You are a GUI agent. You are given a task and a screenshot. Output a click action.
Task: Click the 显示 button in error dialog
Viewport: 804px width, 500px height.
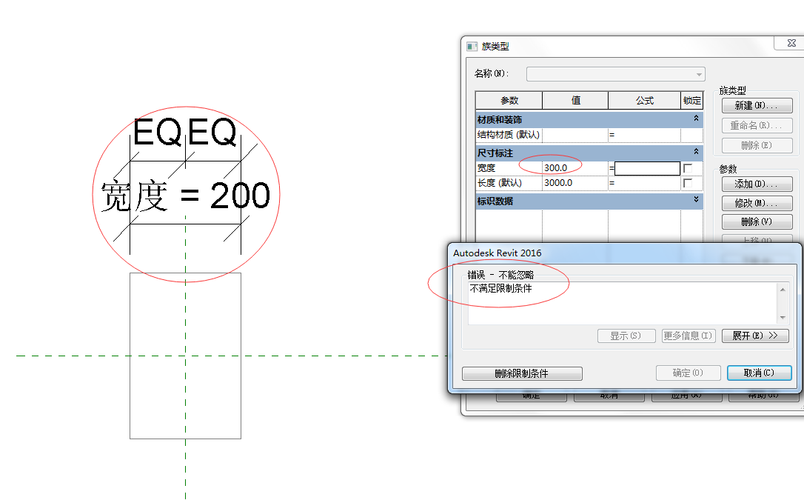626,336
